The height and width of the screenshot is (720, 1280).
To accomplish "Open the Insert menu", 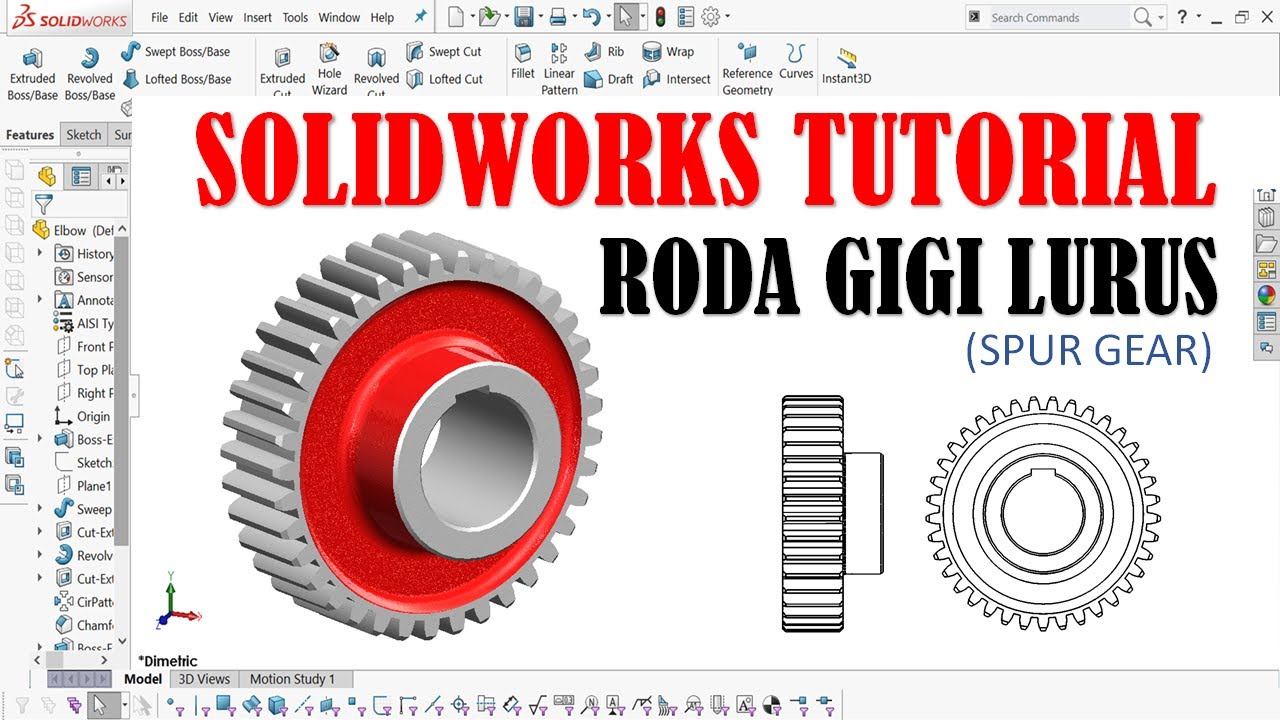I will click(x=257, y=17).
